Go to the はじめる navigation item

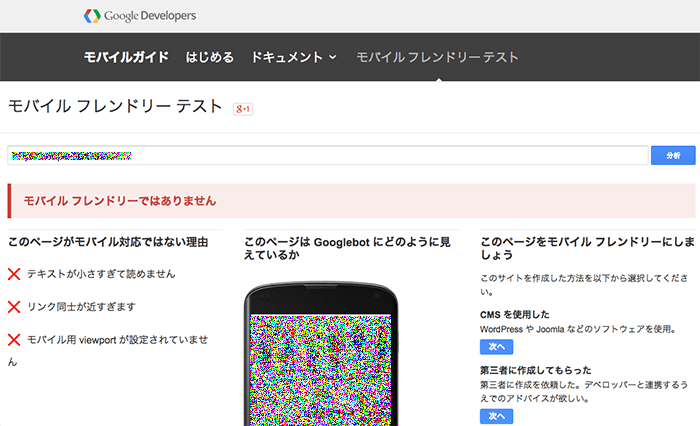click(x=210, y=57)
